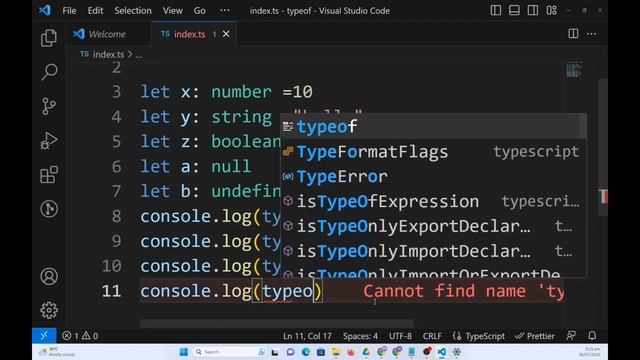Open the clock and date in taskbar

pyautogui.click(x=589, y=352)
